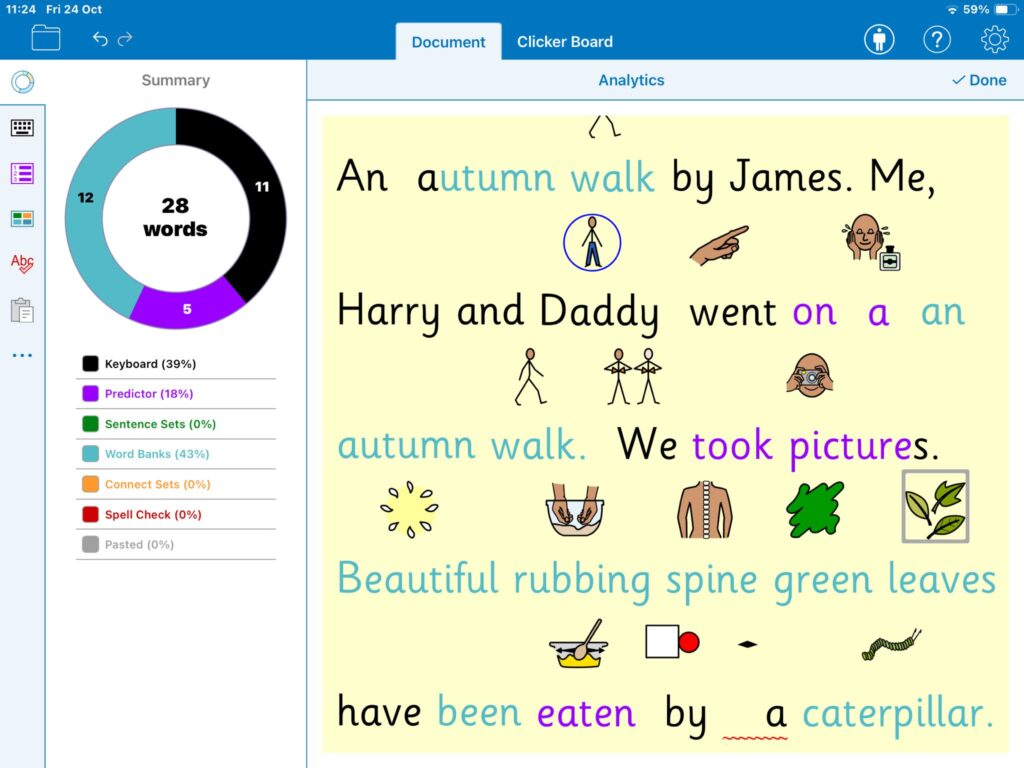1024x768 pixels.
Task: Open the Abc spell check icon
Action: (x=22, y=264)
